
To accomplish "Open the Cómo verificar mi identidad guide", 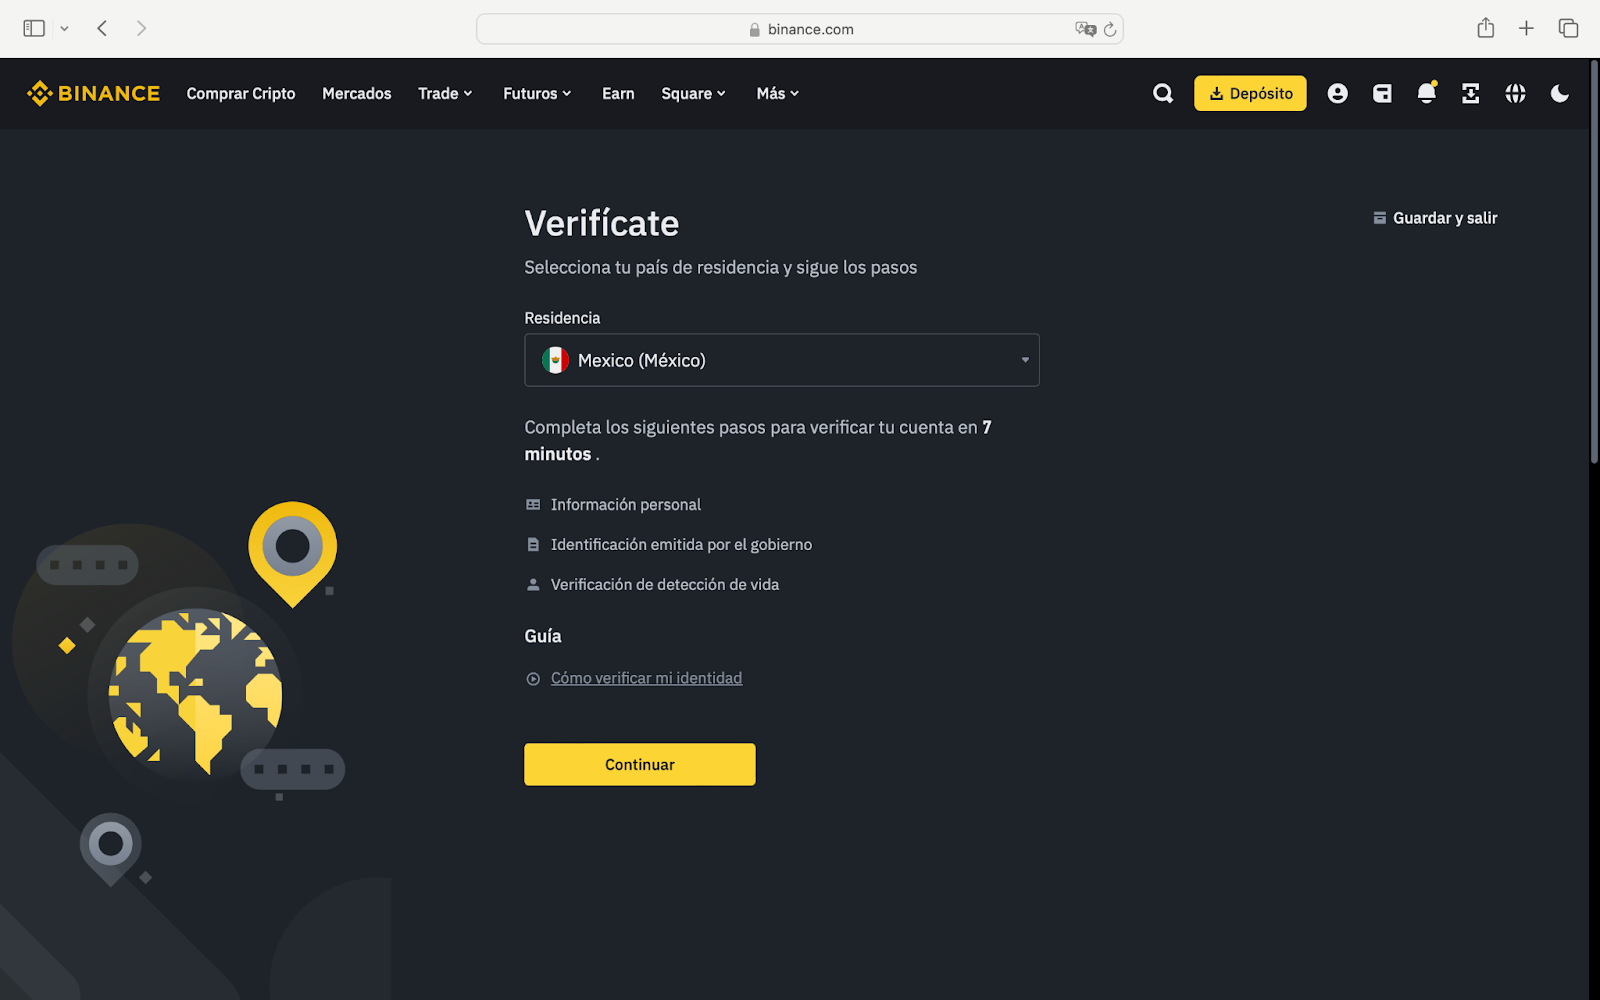I will (x=646, y=677).
